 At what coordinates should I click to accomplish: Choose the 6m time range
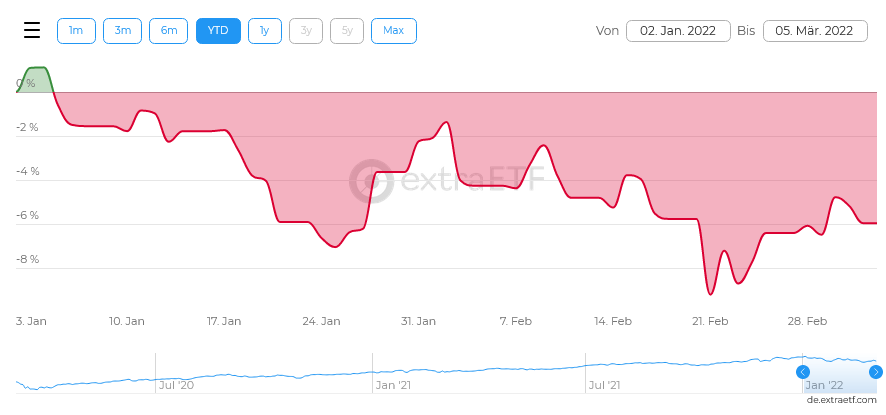point(169,30)
